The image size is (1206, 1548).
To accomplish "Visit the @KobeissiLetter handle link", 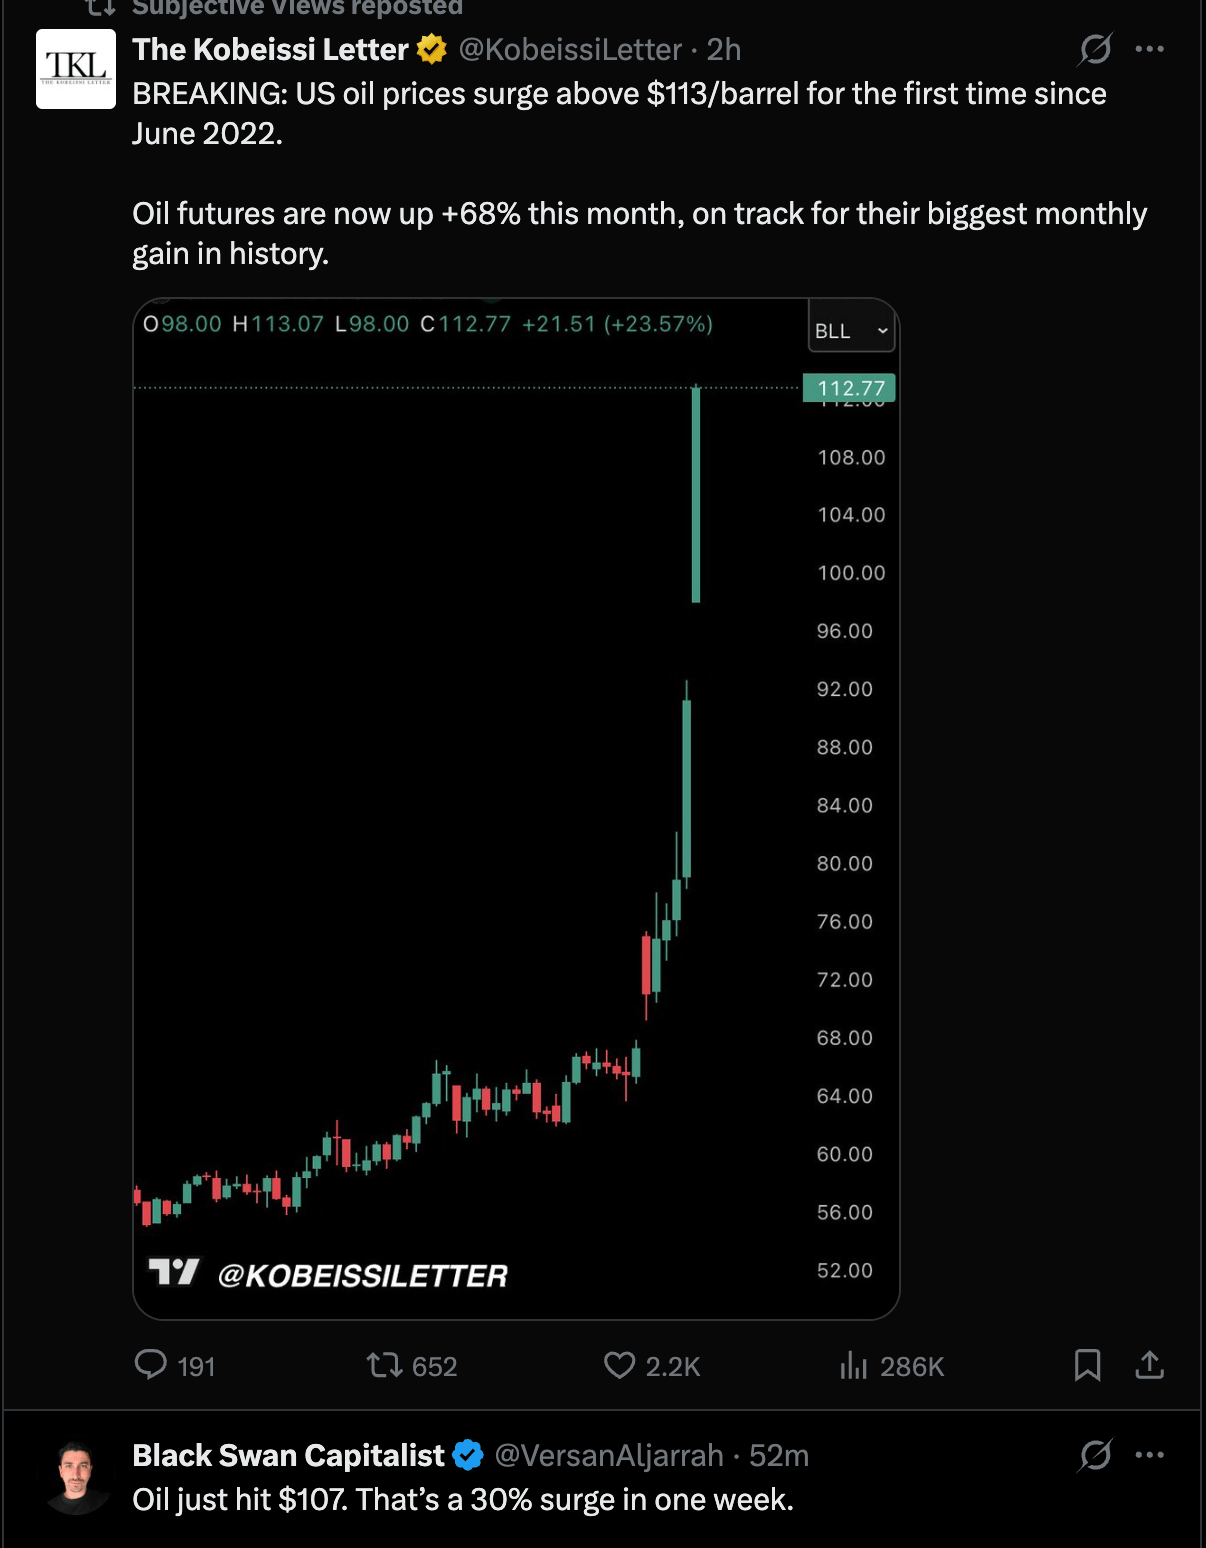I will 570,49.
